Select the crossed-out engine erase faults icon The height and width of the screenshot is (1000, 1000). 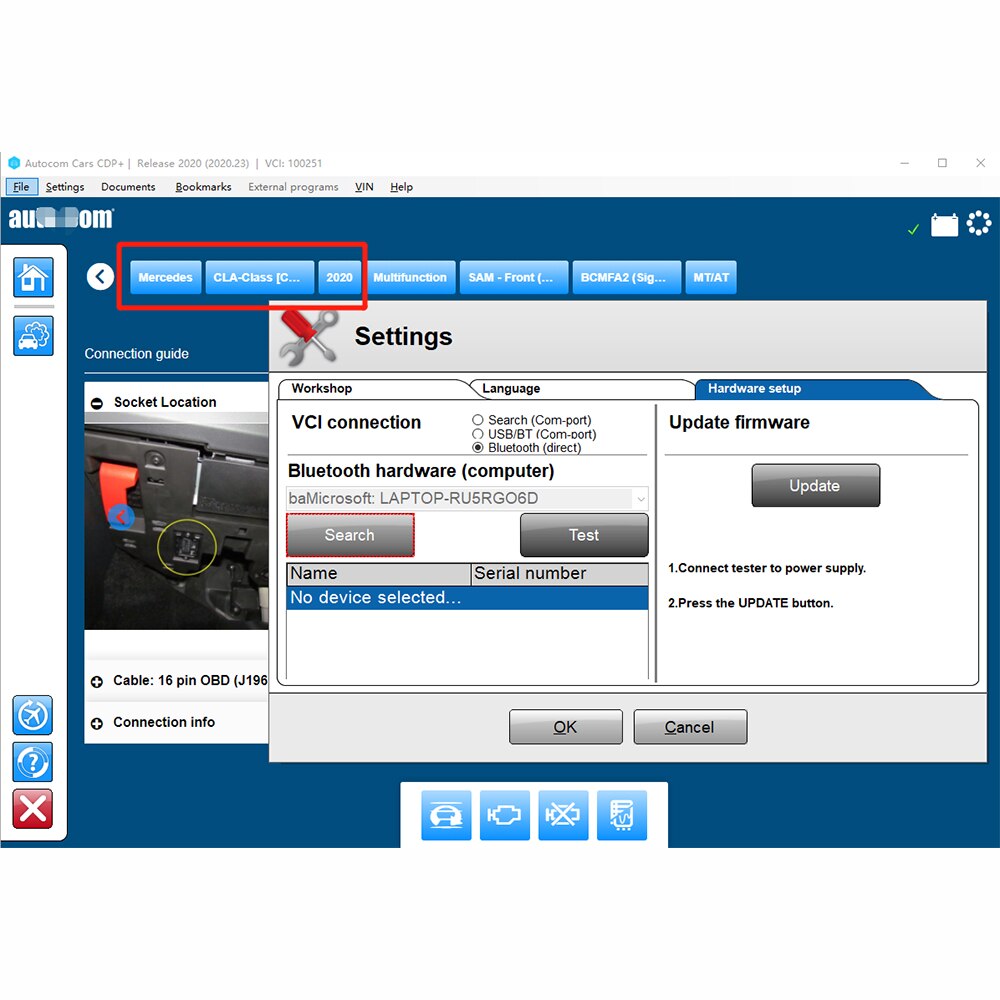(x=563, y=815)
